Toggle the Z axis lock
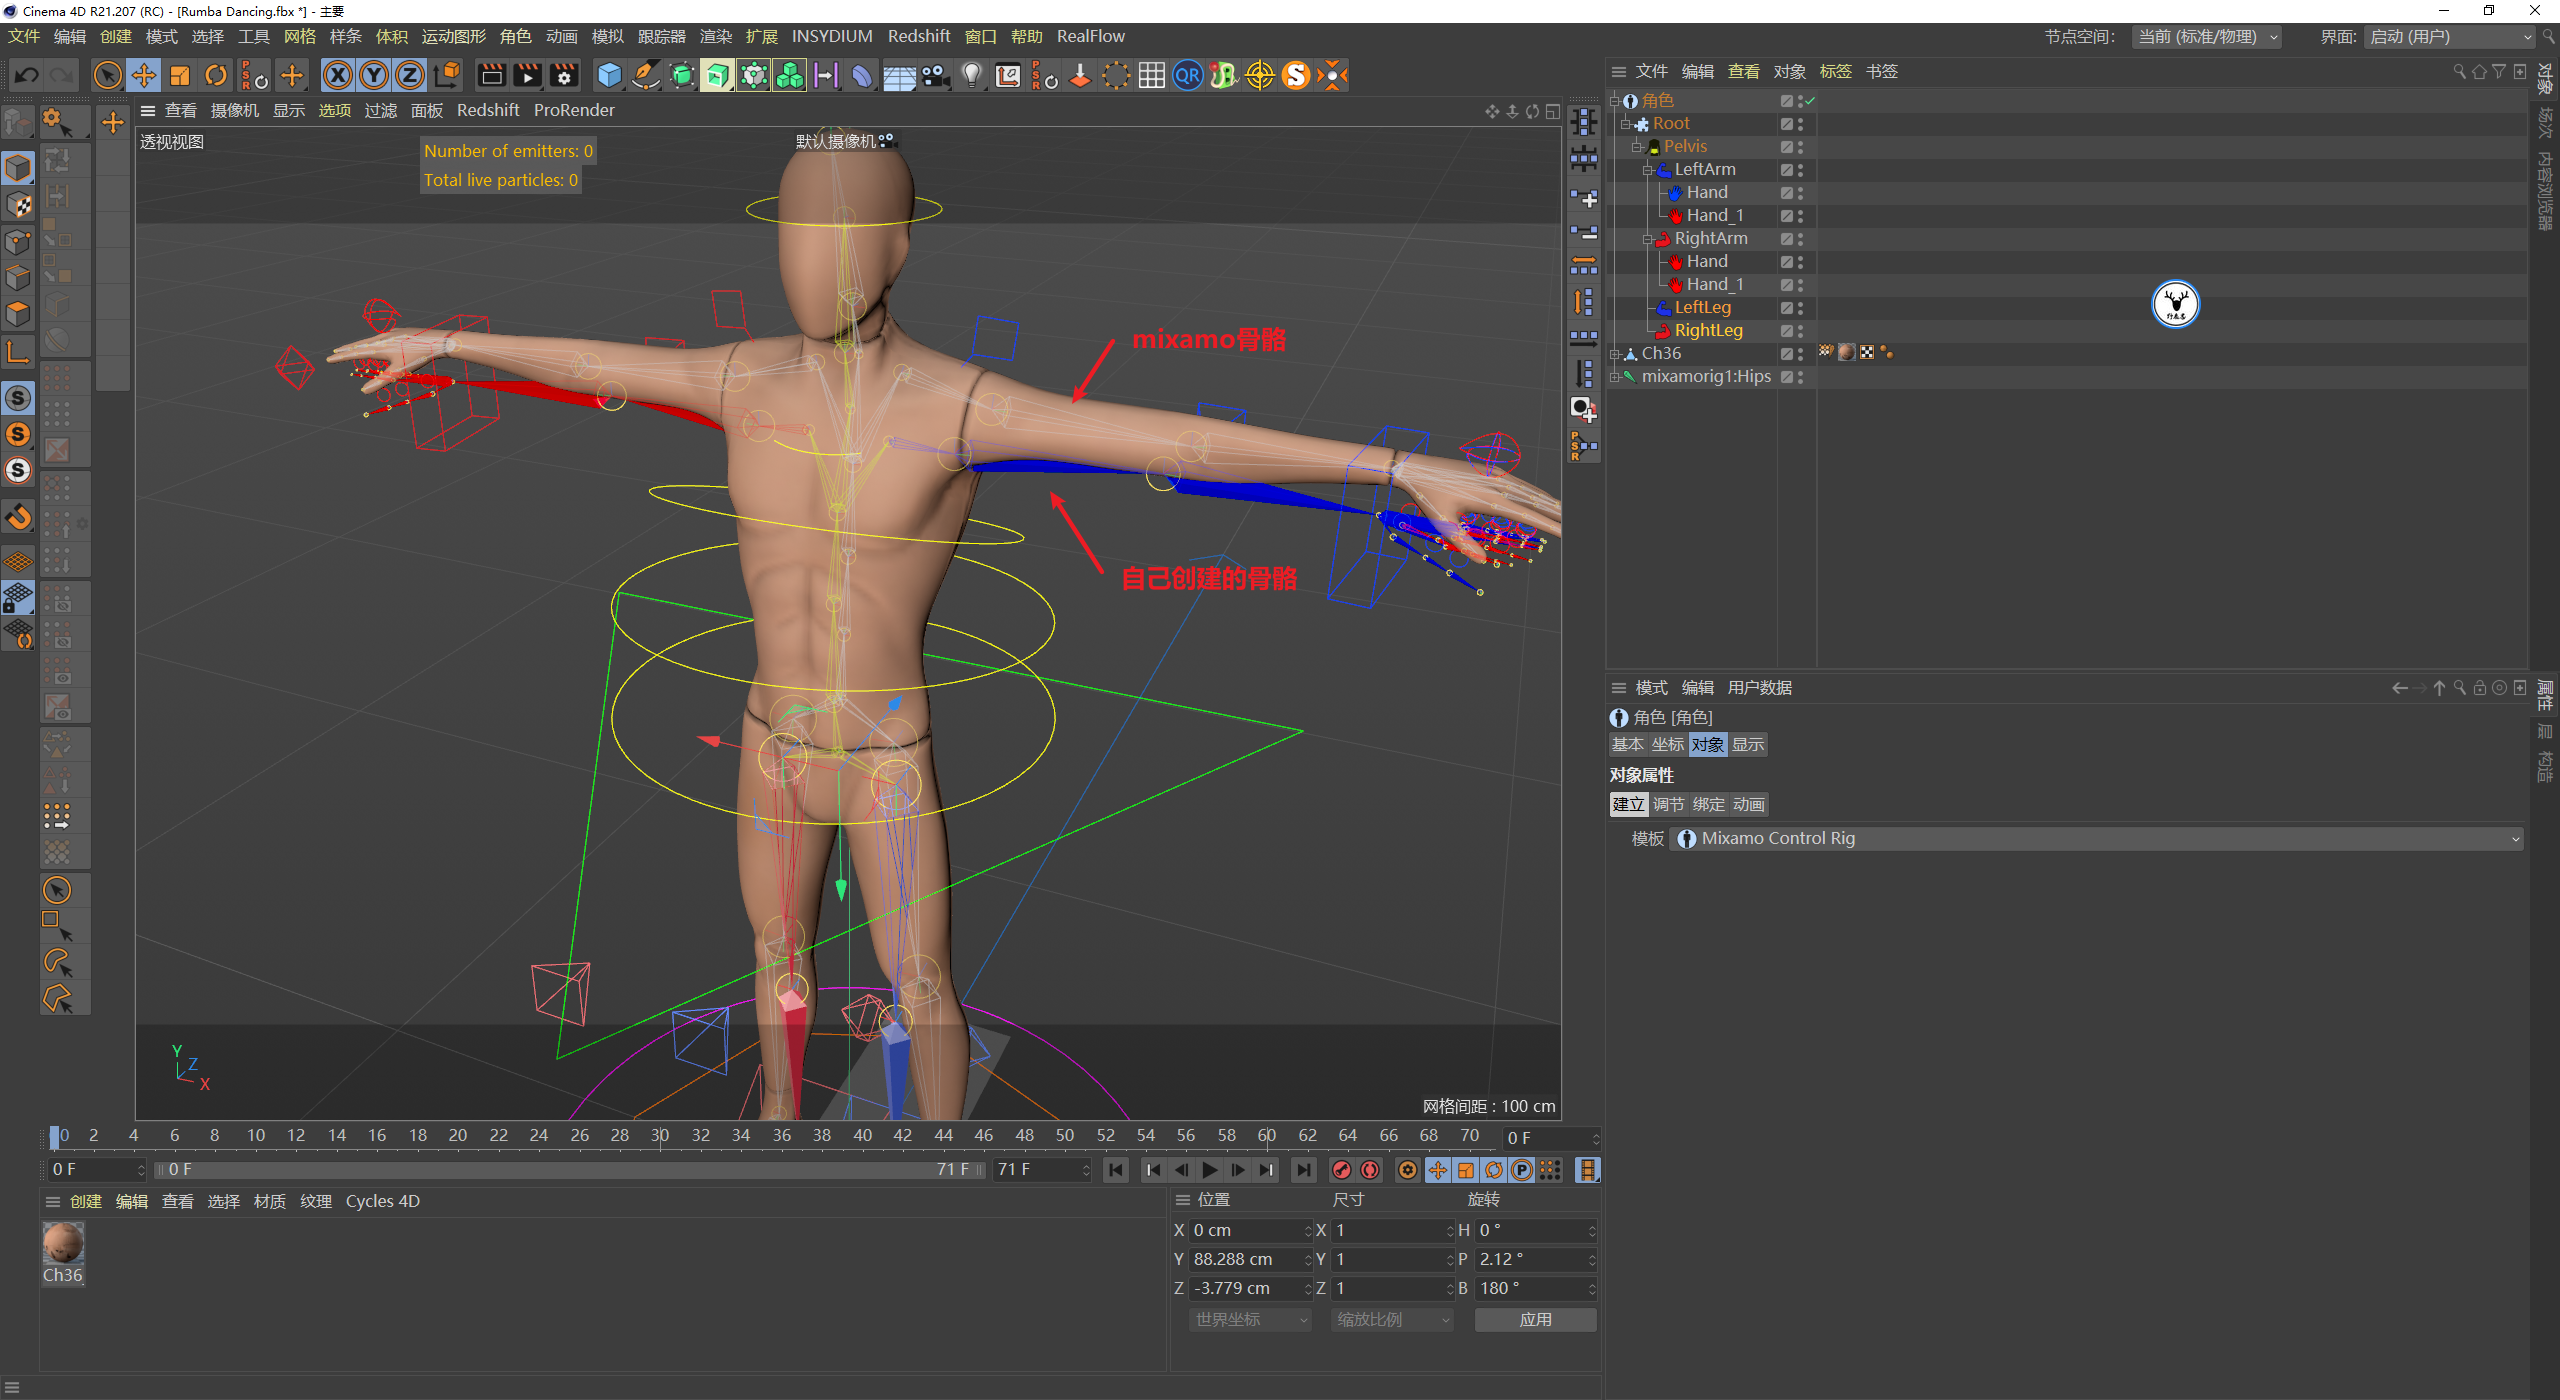Image resolution: width=2560 pixels, height=1400 pixels. coord(410,75)
